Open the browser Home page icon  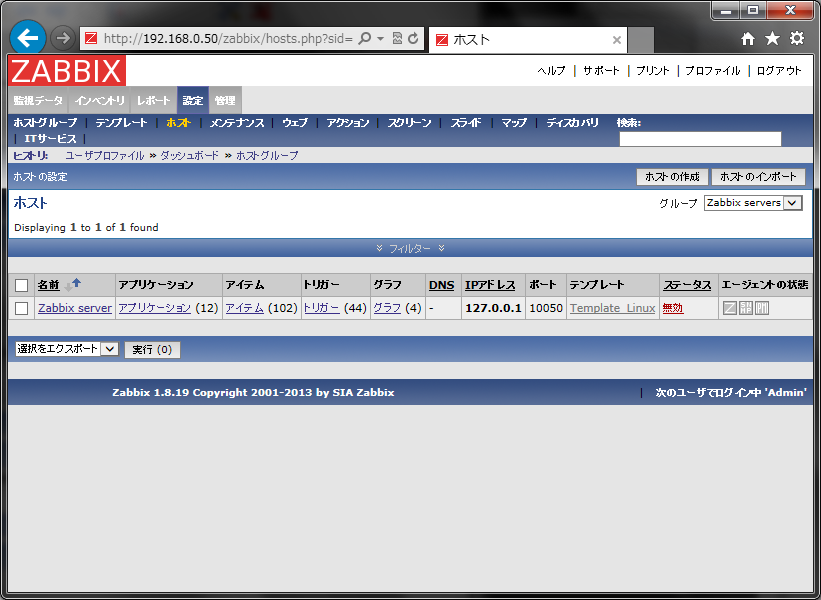tap(748, 38)
